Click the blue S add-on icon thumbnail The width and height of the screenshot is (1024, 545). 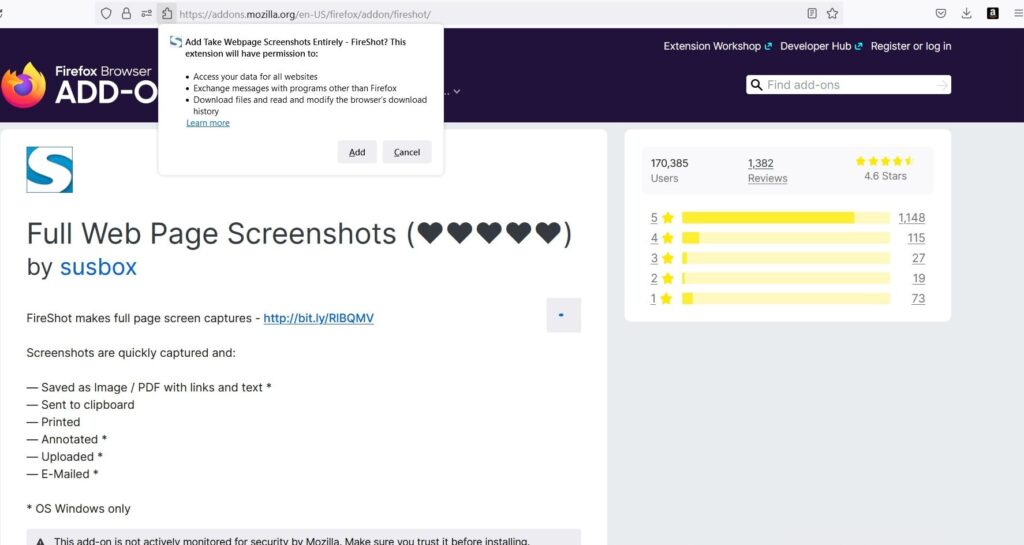click(50, 170)
